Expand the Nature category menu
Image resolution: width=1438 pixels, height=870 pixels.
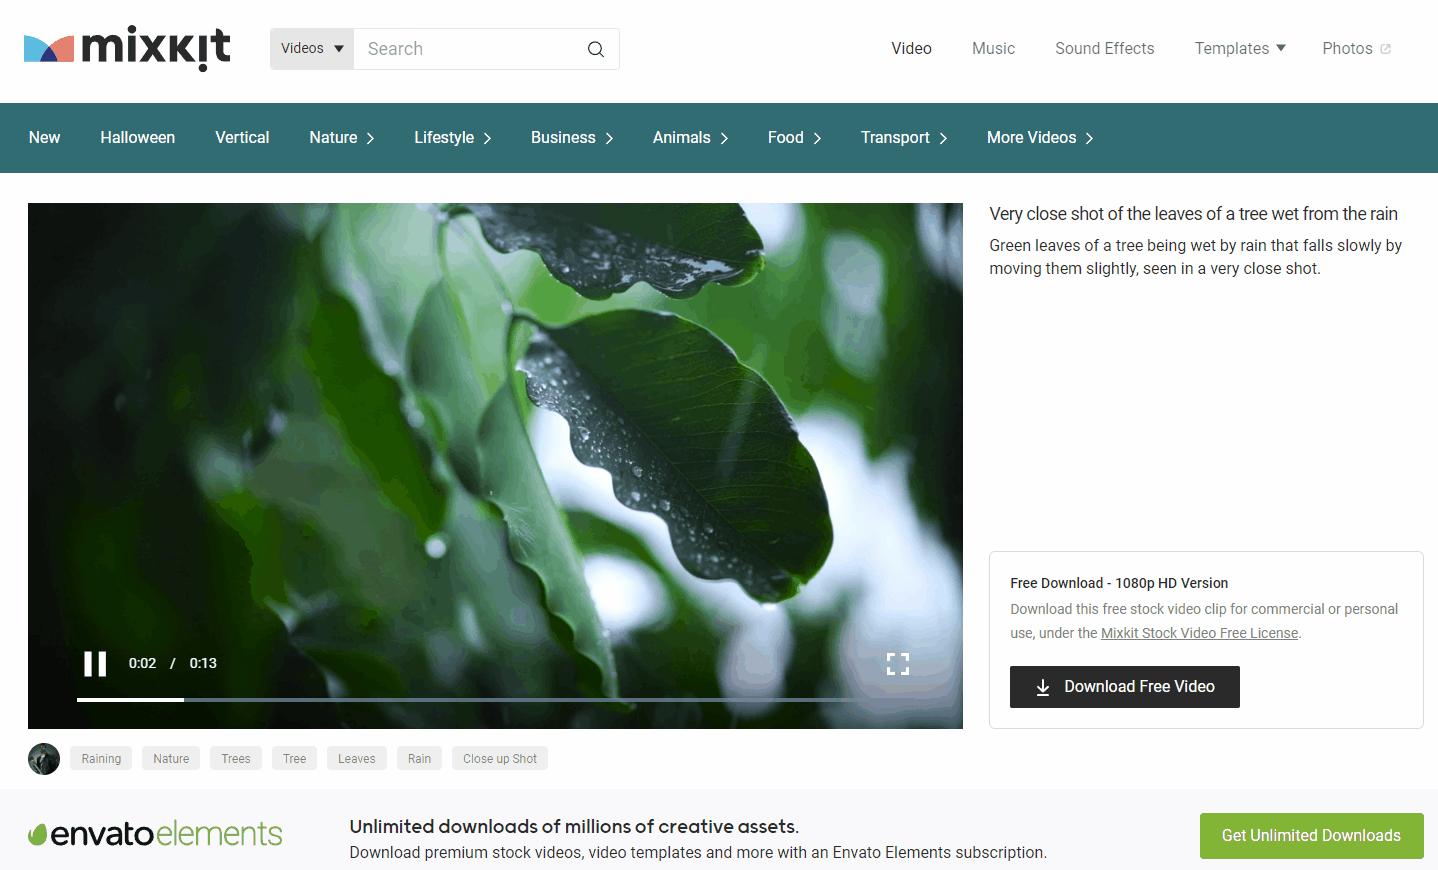pyautogui.click(x=341, y=138)
